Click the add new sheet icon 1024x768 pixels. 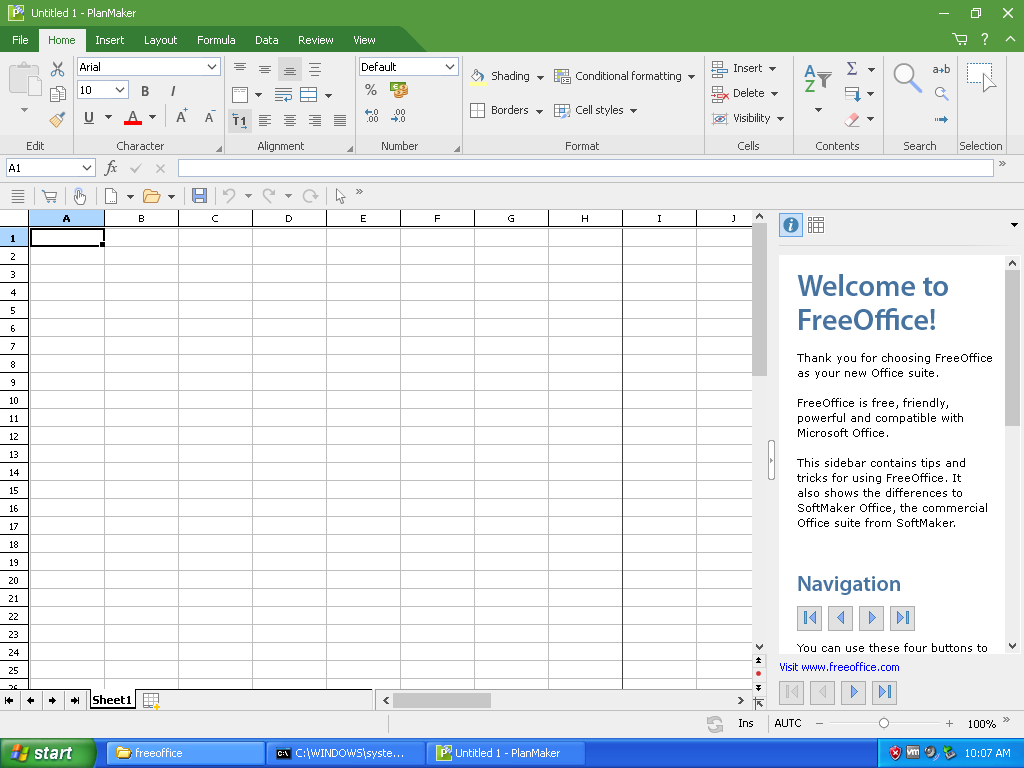(x=151, y=701)
